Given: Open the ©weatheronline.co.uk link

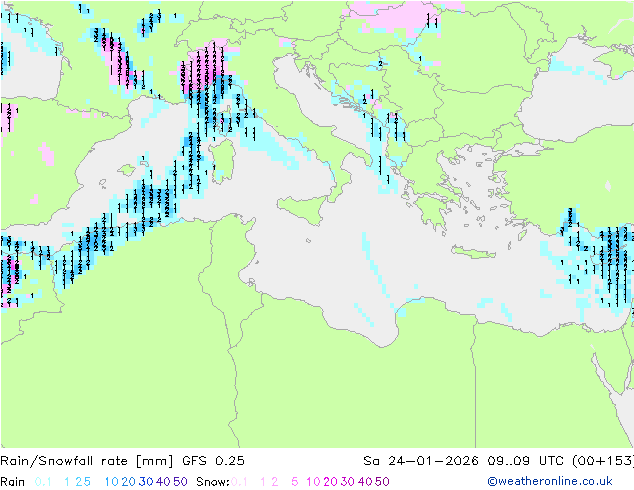Looking at the screenshot, I should click(x=550, y=482).
